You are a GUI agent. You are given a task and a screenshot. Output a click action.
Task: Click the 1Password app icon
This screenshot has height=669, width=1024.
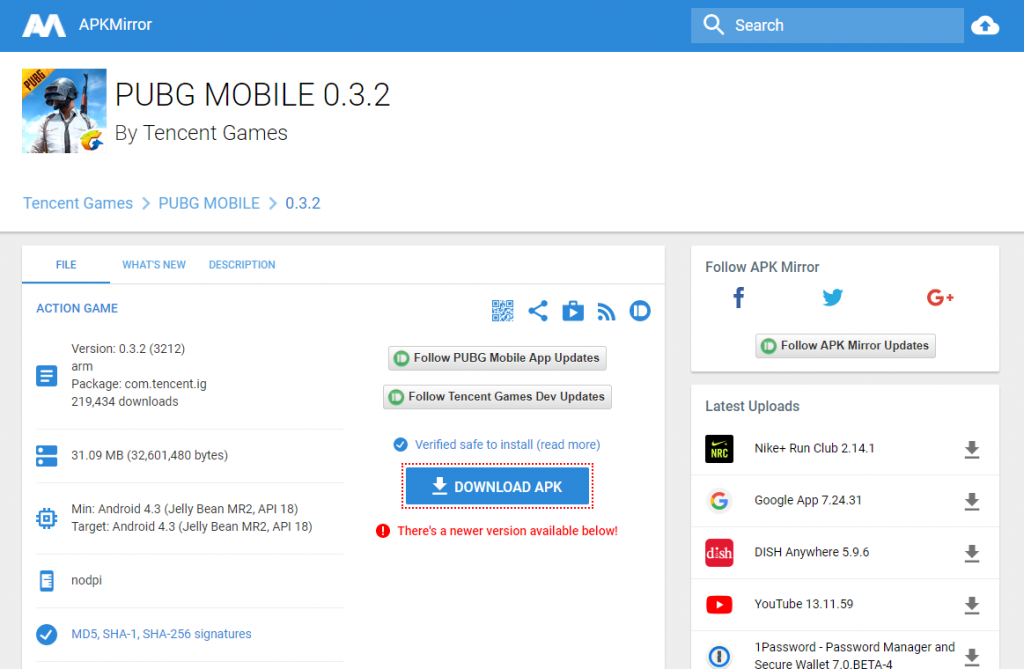click(719, 656)
